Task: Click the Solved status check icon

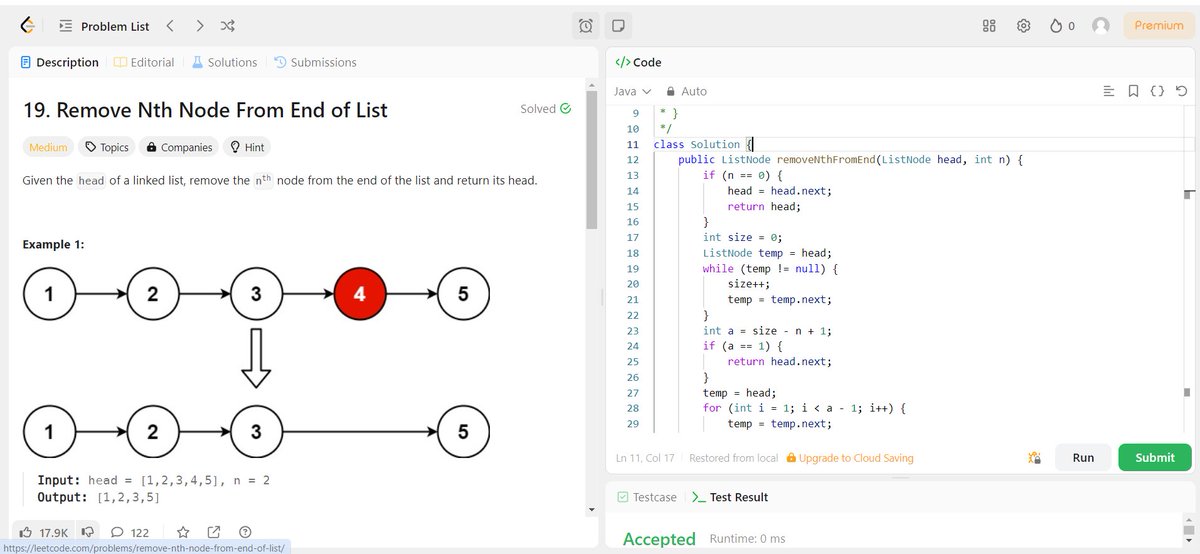Action: (x=566, y=108)
